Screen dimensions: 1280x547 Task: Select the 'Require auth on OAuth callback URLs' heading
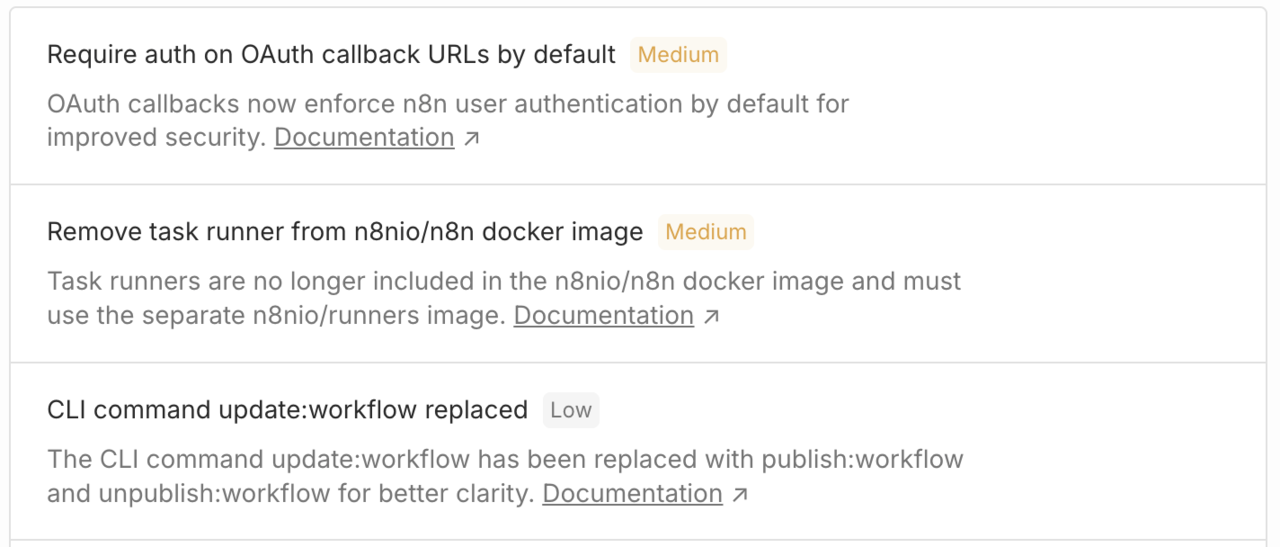331,55
